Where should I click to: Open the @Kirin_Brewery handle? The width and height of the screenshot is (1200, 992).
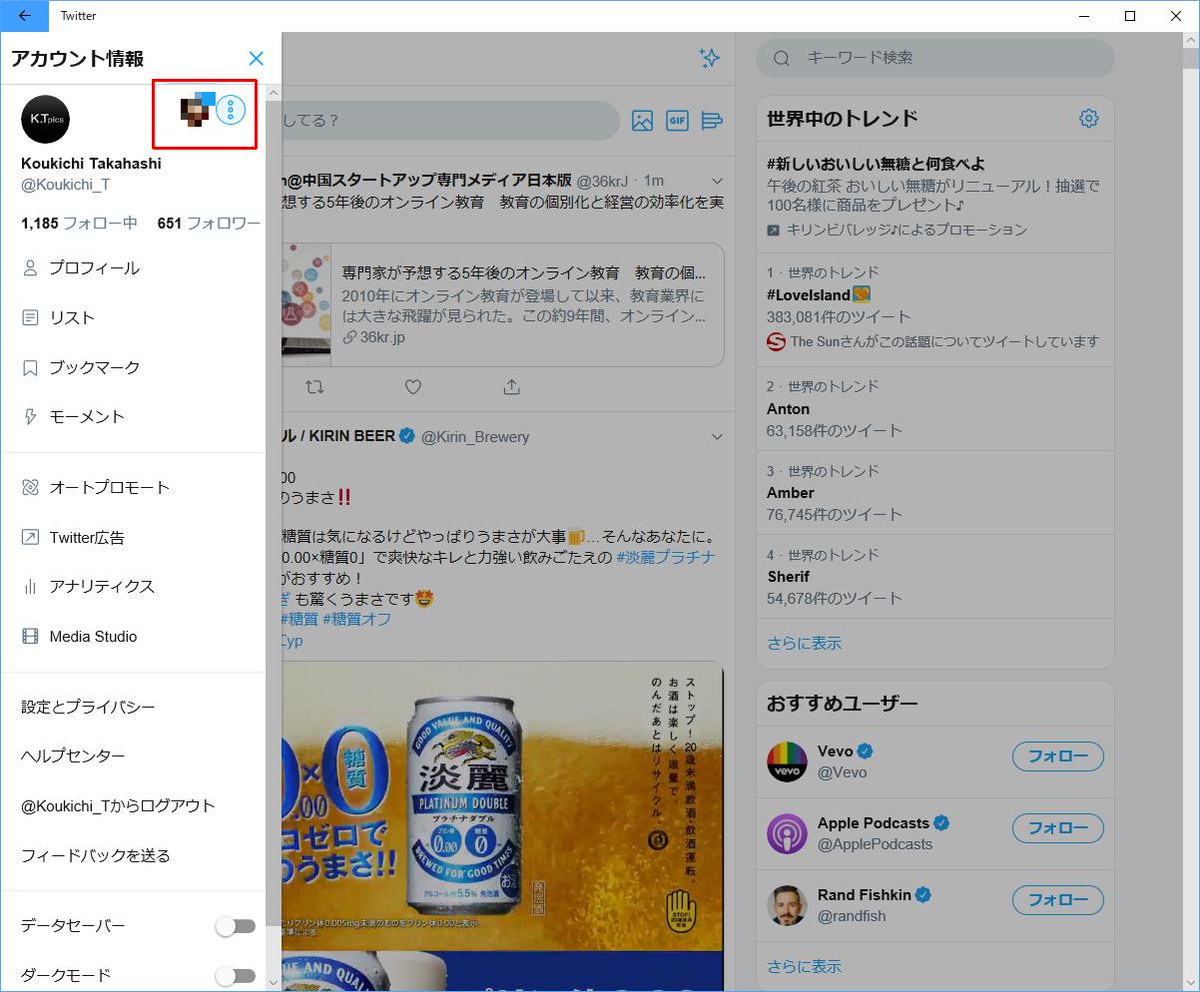click(x=475, y=437)
